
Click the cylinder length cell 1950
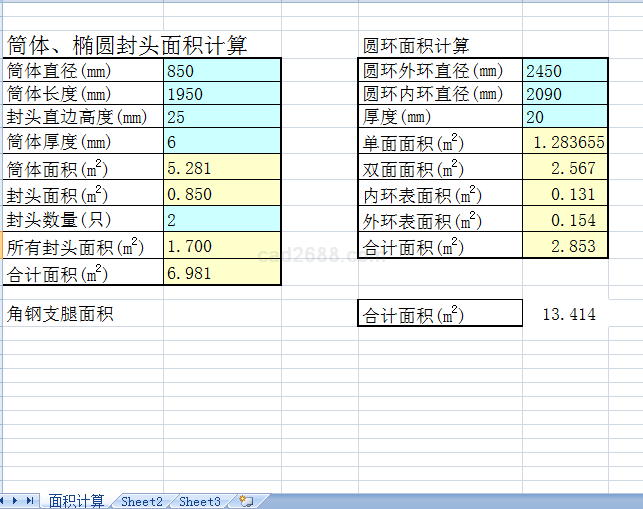click(x=222, y=95)
